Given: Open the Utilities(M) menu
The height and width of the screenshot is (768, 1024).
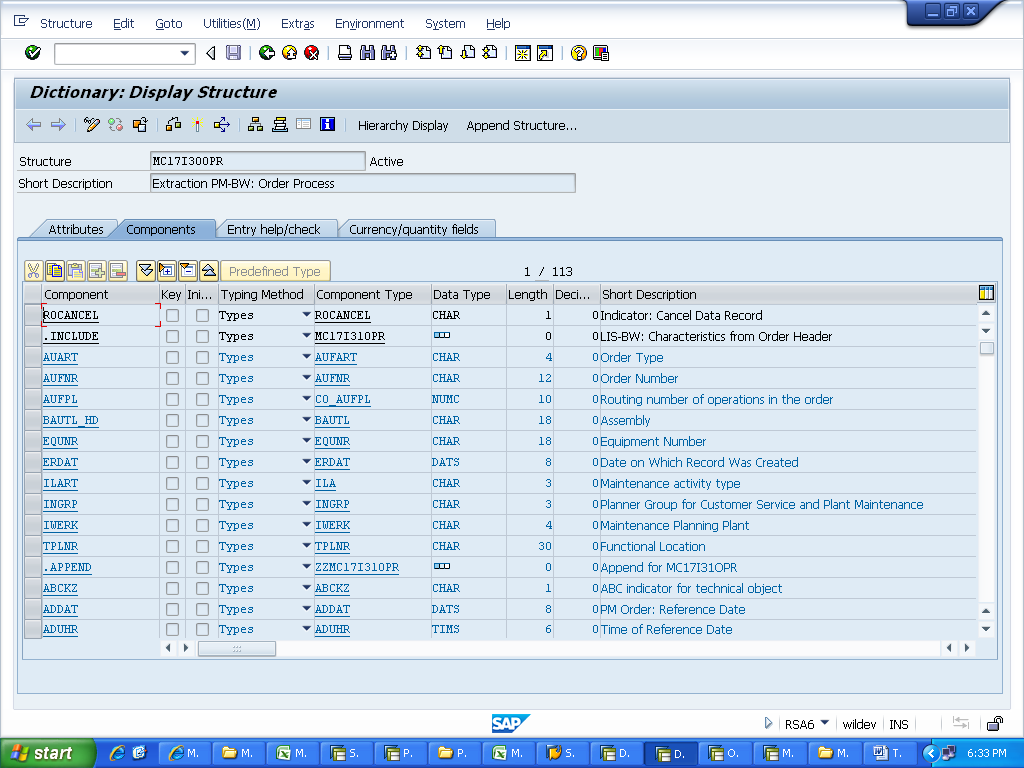Looking at the screenshot, I should [x=232, y=24].
